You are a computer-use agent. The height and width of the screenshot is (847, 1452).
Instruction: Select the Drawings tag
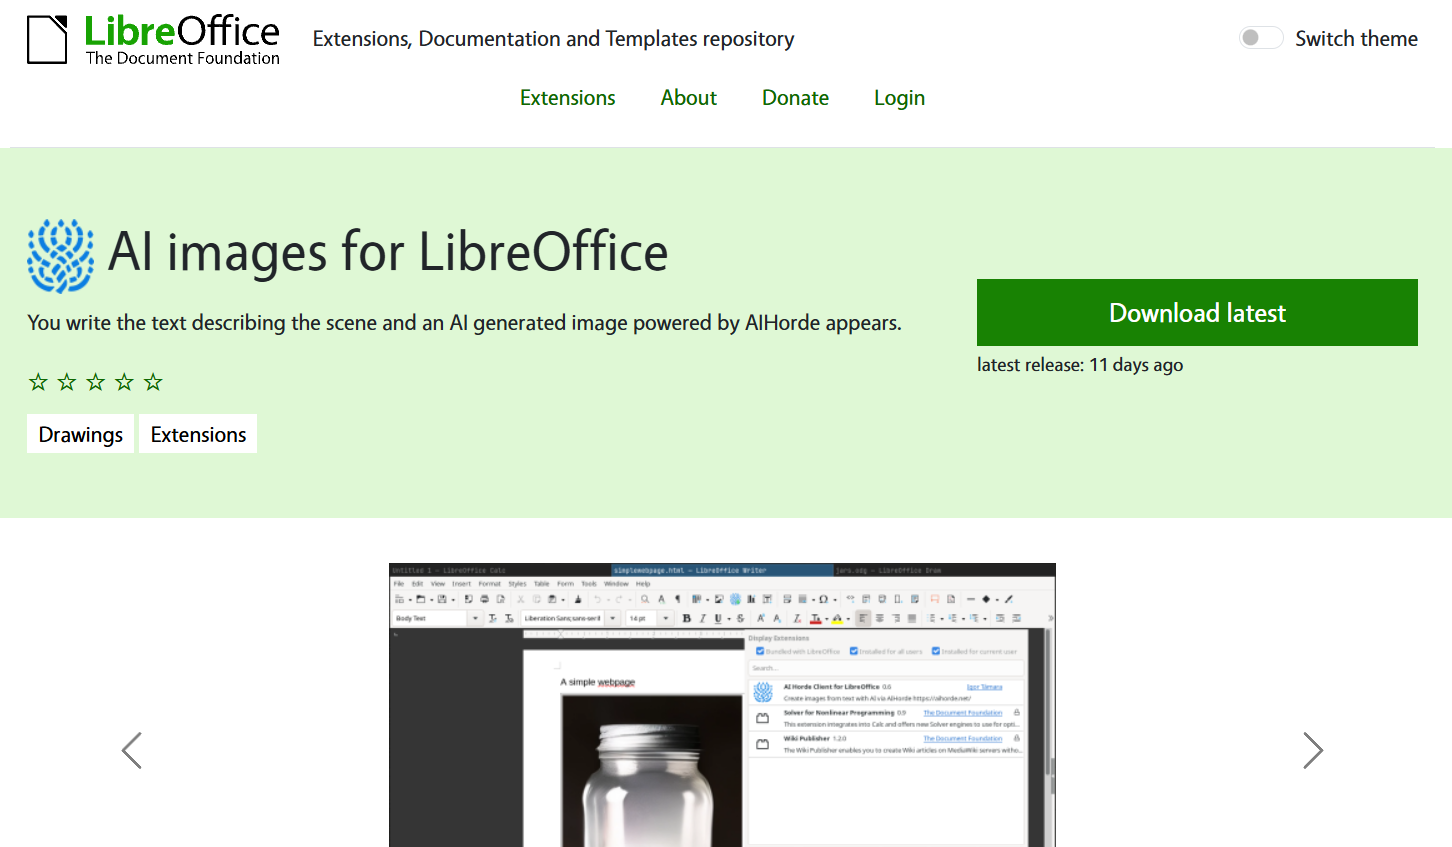tap(80, 435)
